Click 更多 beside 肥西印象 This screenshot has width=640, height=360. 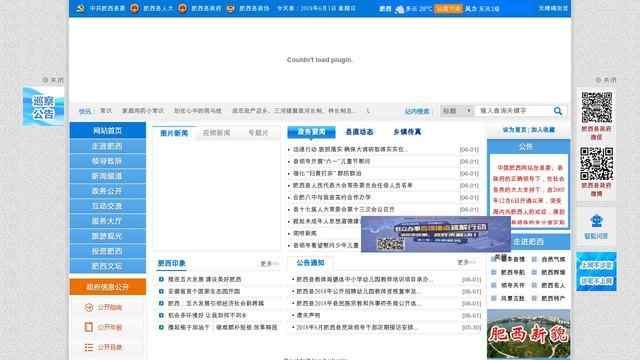268,264
